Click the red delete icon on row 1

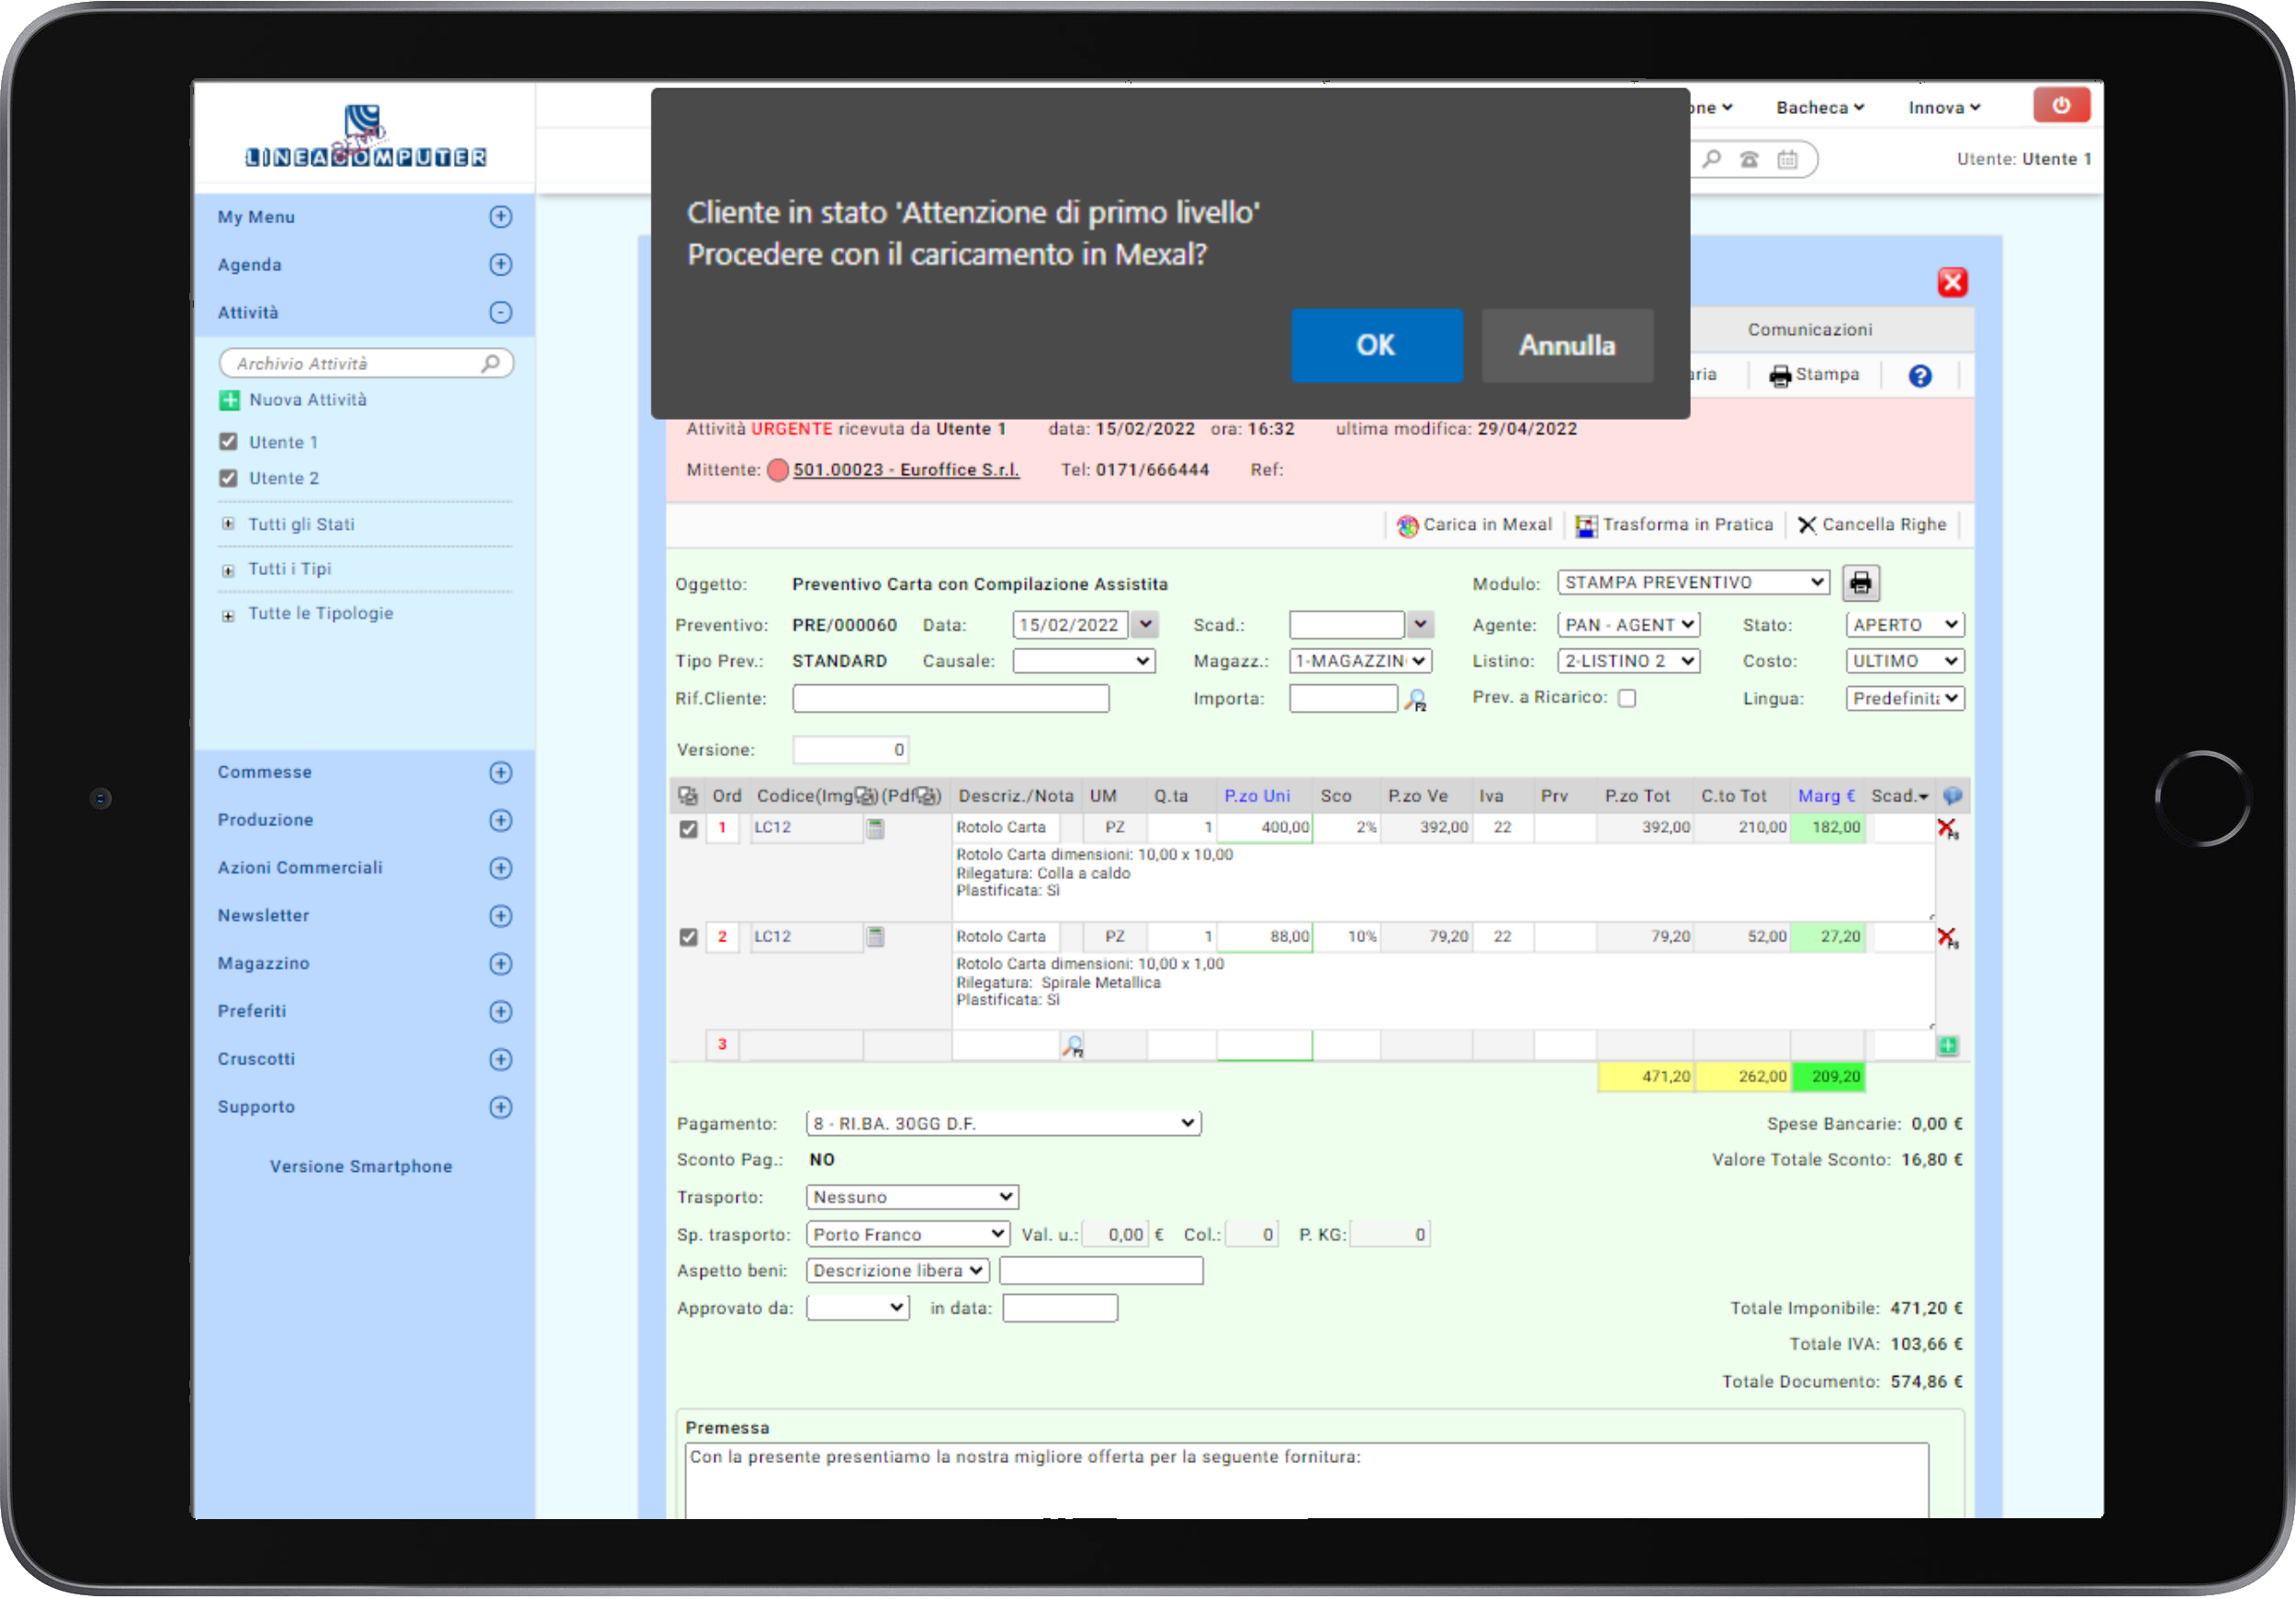1947,828
